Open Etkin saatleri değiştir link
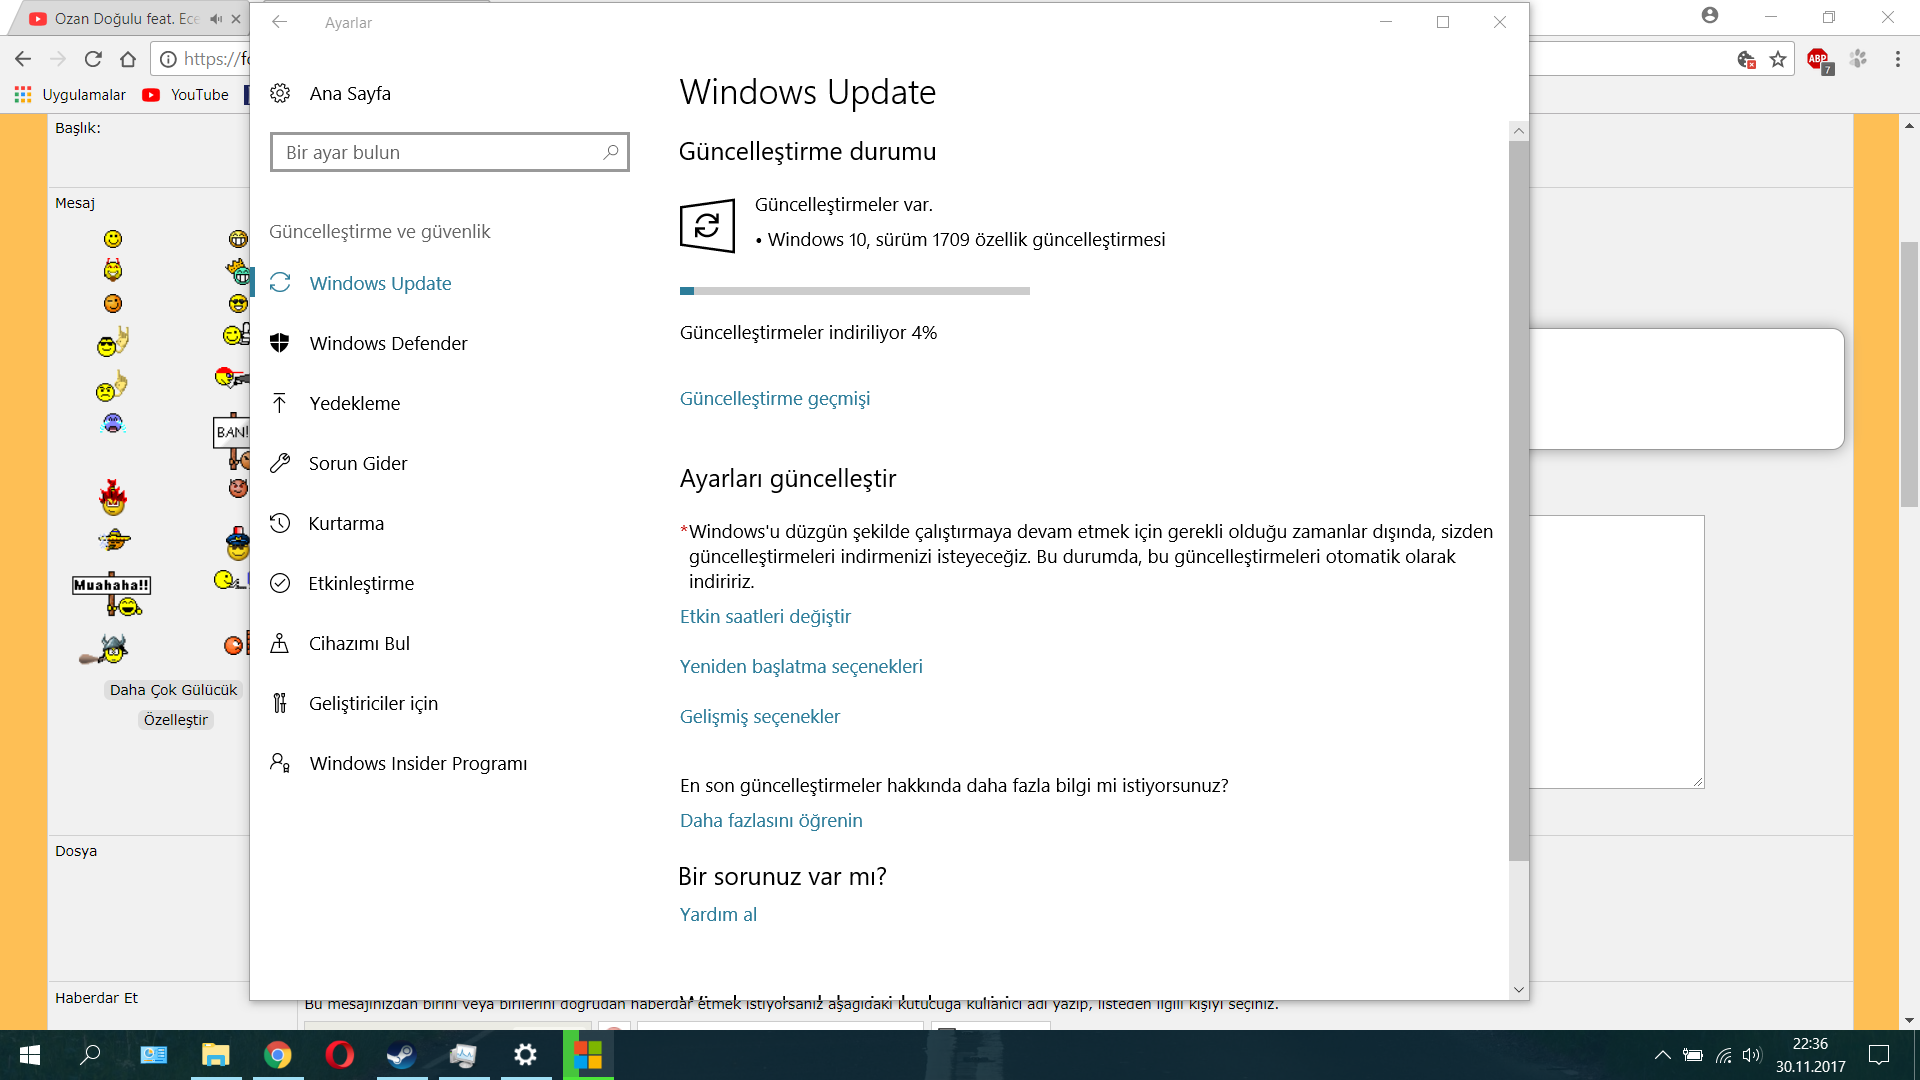The height and width of the screenshot is (1080, 1920). tap(765, 616)
